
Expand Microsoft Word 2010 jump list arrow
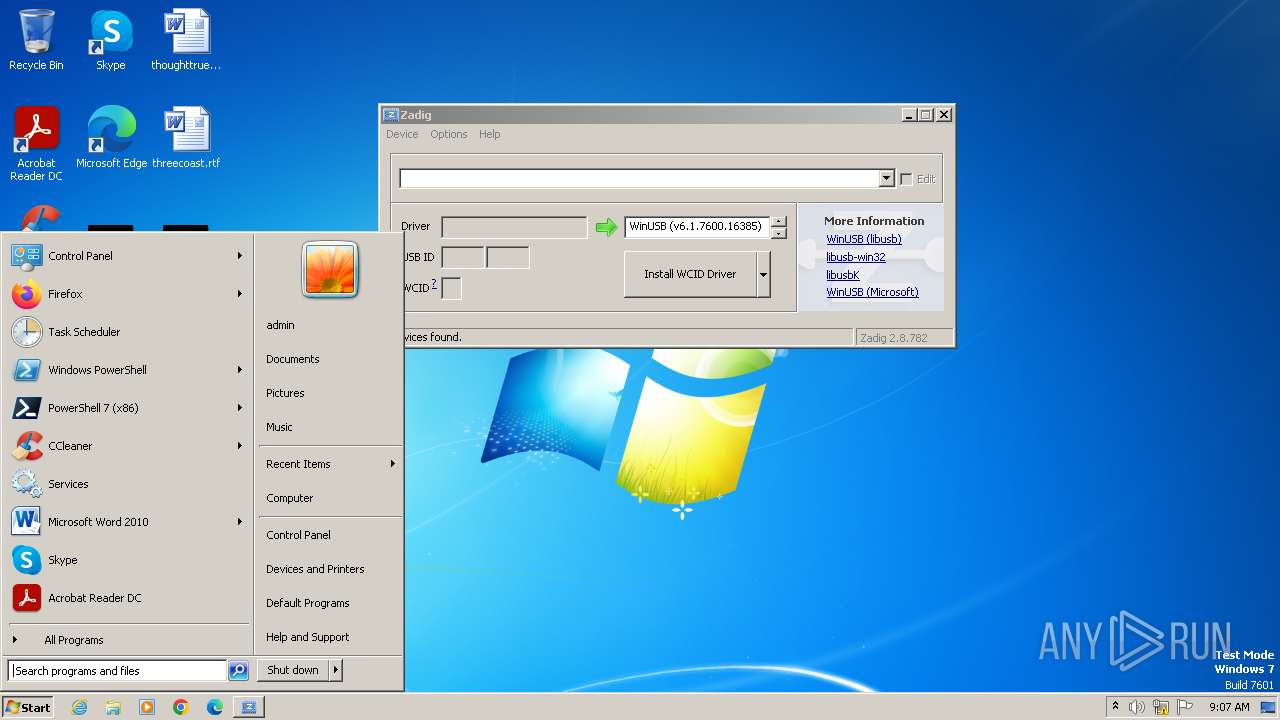[240, 522]
